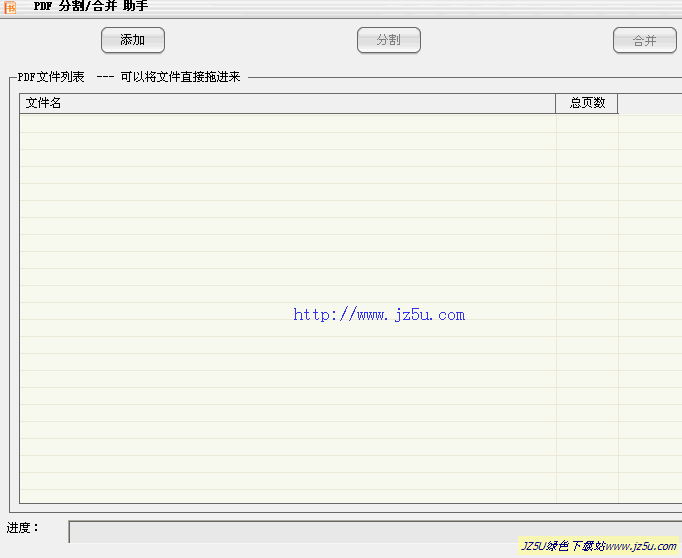Click the 总页数 column header
This screenshot has height=558, width=682.
(587, 103)
